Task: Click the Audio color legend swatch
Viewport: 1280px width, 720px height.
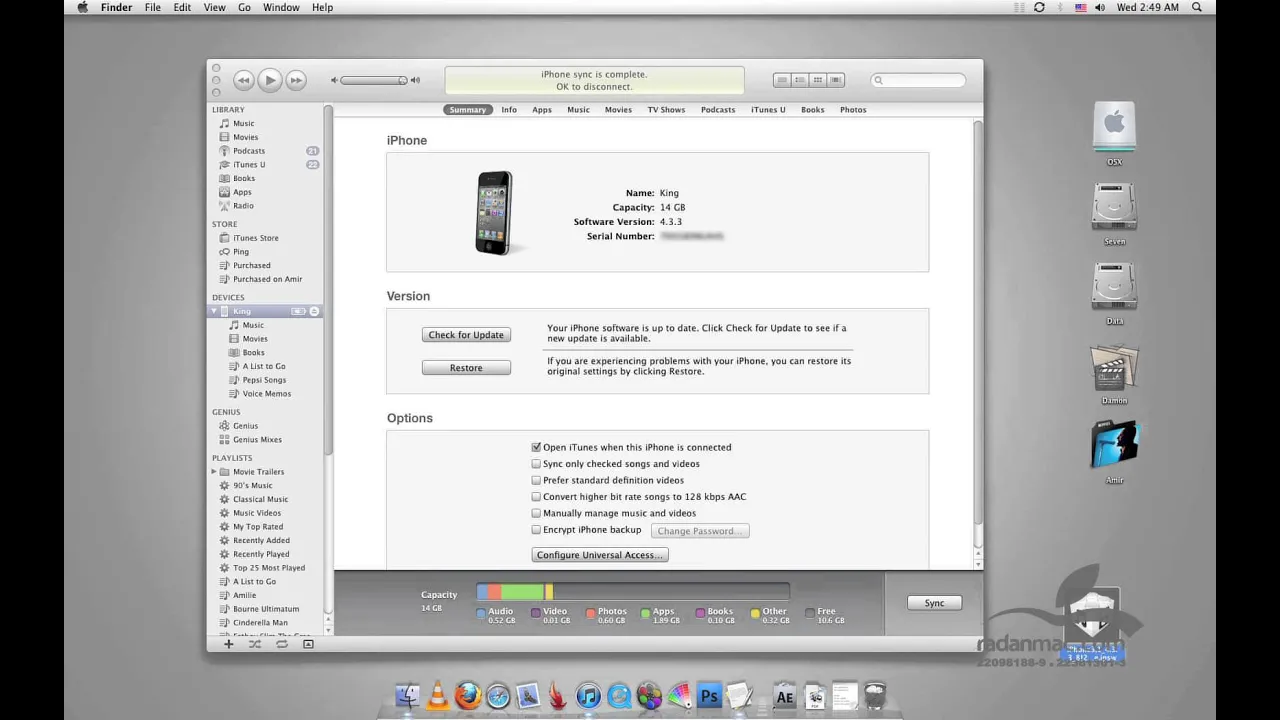Action: (481, 612)
